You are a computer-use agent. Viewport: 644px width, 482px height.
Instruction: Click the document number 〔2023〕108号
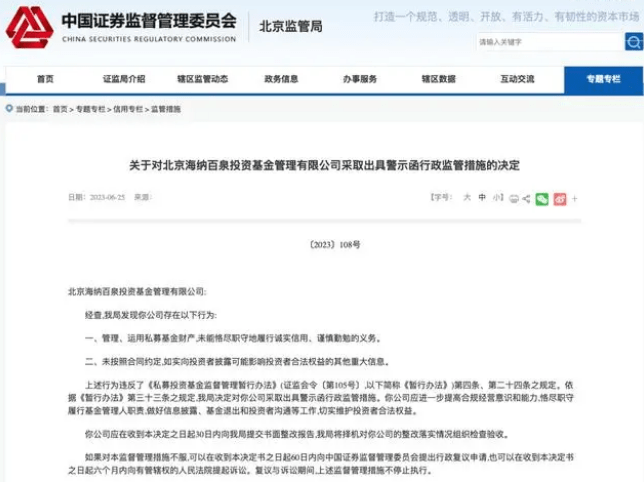(x=334, y=245)
